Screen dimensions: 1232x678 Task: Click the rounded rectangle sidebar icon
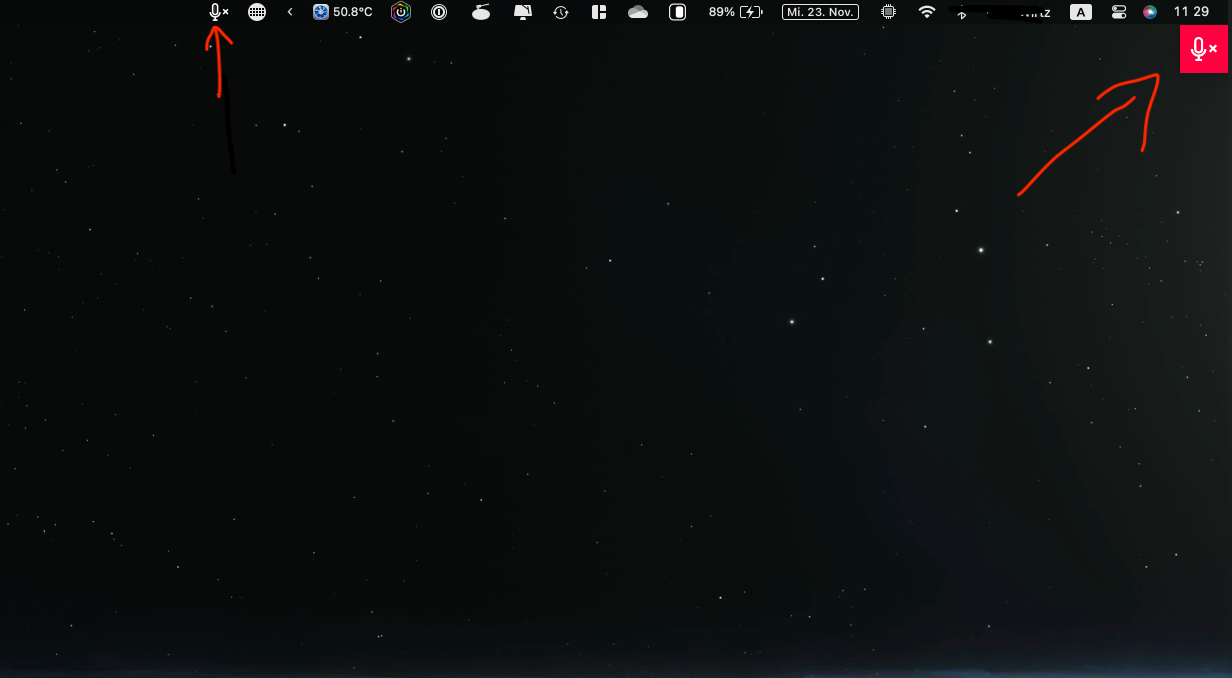point(677,12)
